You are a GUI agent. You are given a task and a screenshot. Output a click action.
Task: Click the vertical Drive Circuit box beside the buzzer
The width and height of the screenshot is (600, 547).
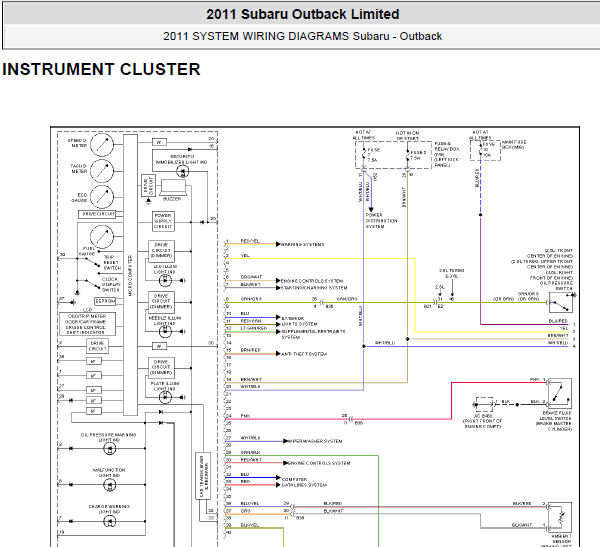coord(148,186)
